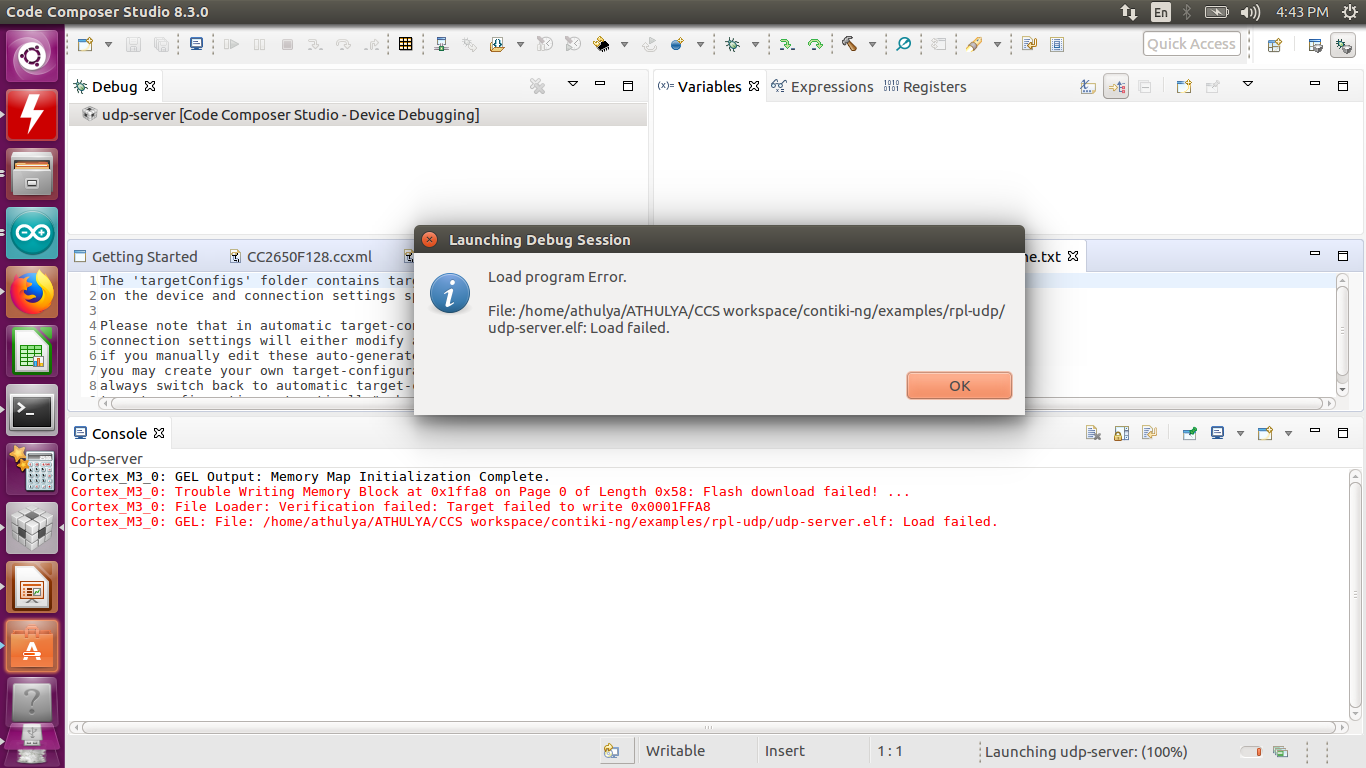
Task: Toggle Pin Console icon
Action: tap(1190, 434)
